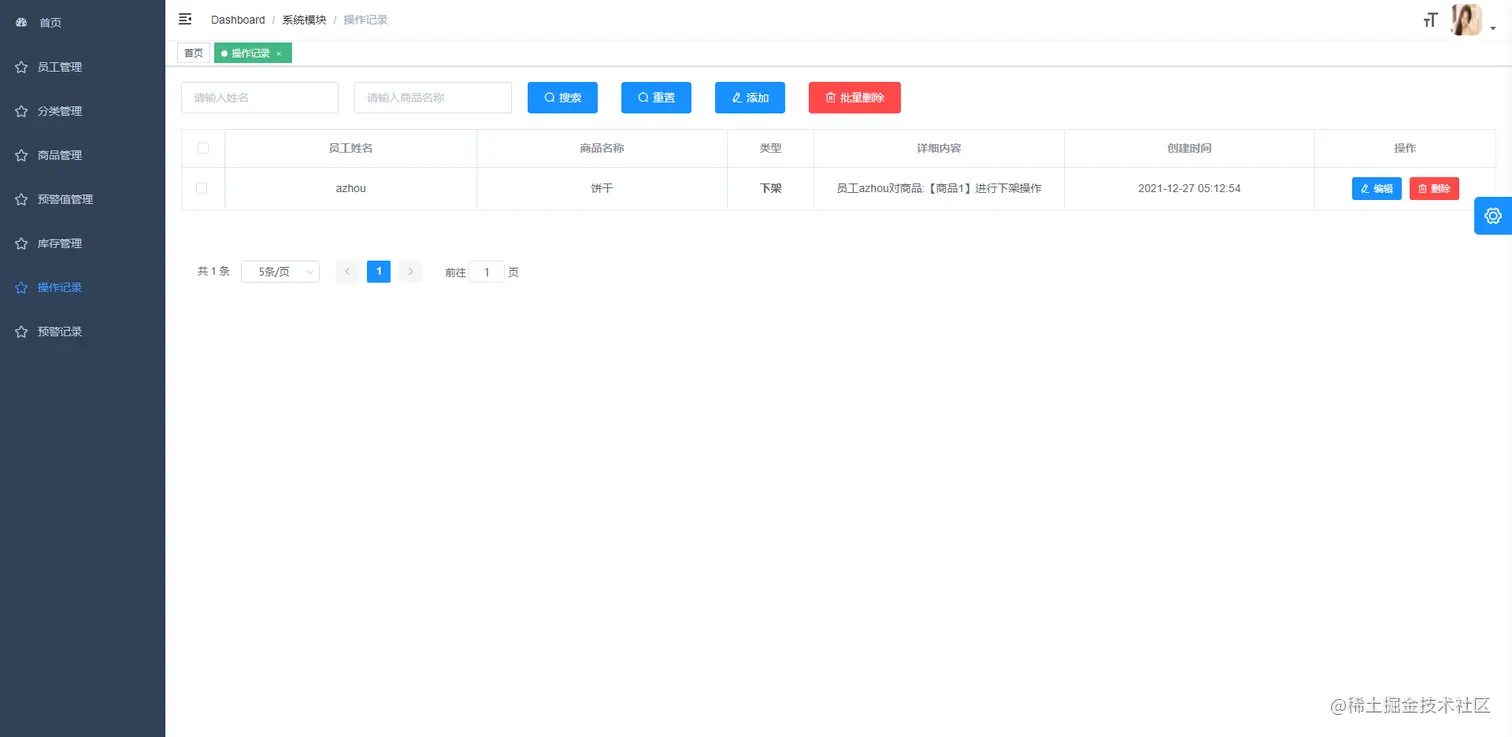Open the blue settings gear panel
Viewport: 1512px width, 737px height.
click(x=1493, y=216)
